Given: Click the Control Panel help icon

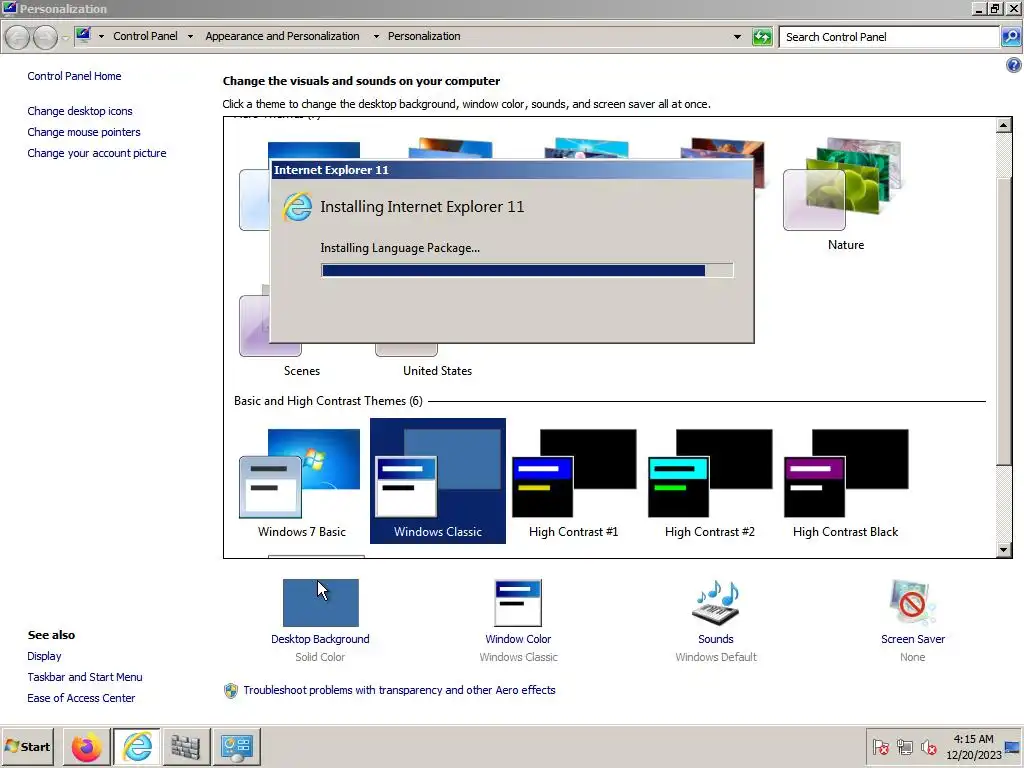Looking at the screenshot, I should 1014,65.
